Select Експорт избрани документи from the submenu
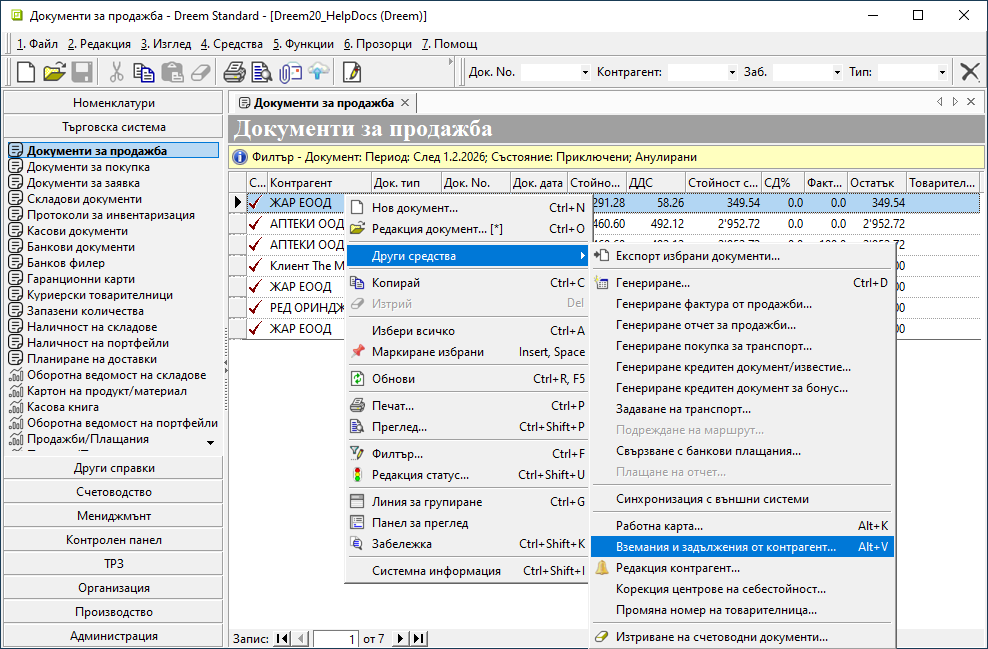The height and width of the screenshot is (649, 988). pyautogui.click(x=697, y=256)
